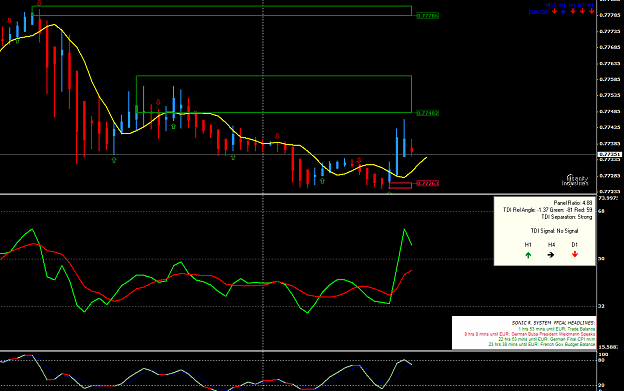Click the 'TDI Separation: Strong' text
Viewport: 625px width, 391px height.
(566, 217)
